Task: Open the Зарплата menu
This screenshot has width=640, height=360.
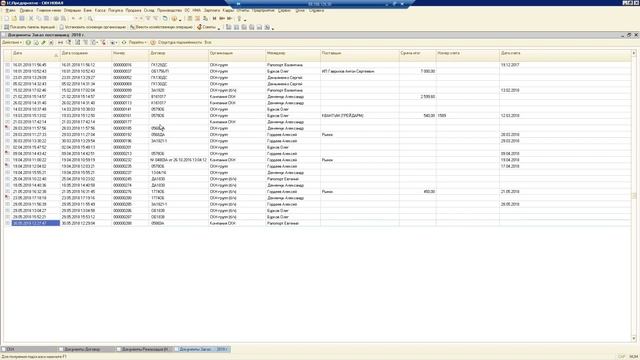Action: coord(212,11)
